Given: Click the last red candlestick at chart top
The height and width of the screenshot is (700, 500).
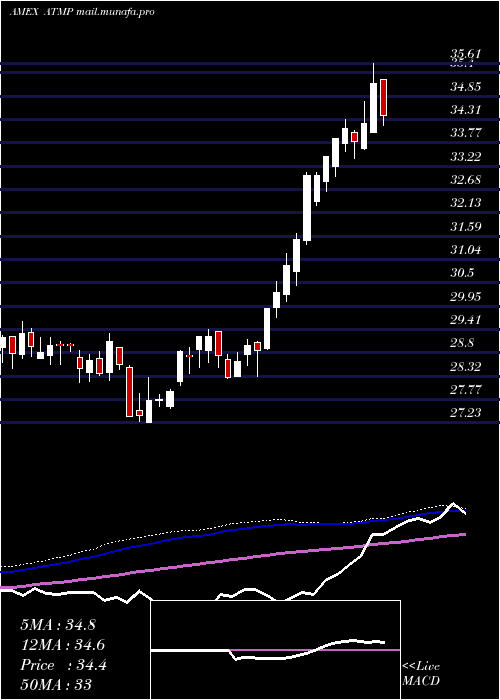Looking at the screenshot, I should point(383,97).
